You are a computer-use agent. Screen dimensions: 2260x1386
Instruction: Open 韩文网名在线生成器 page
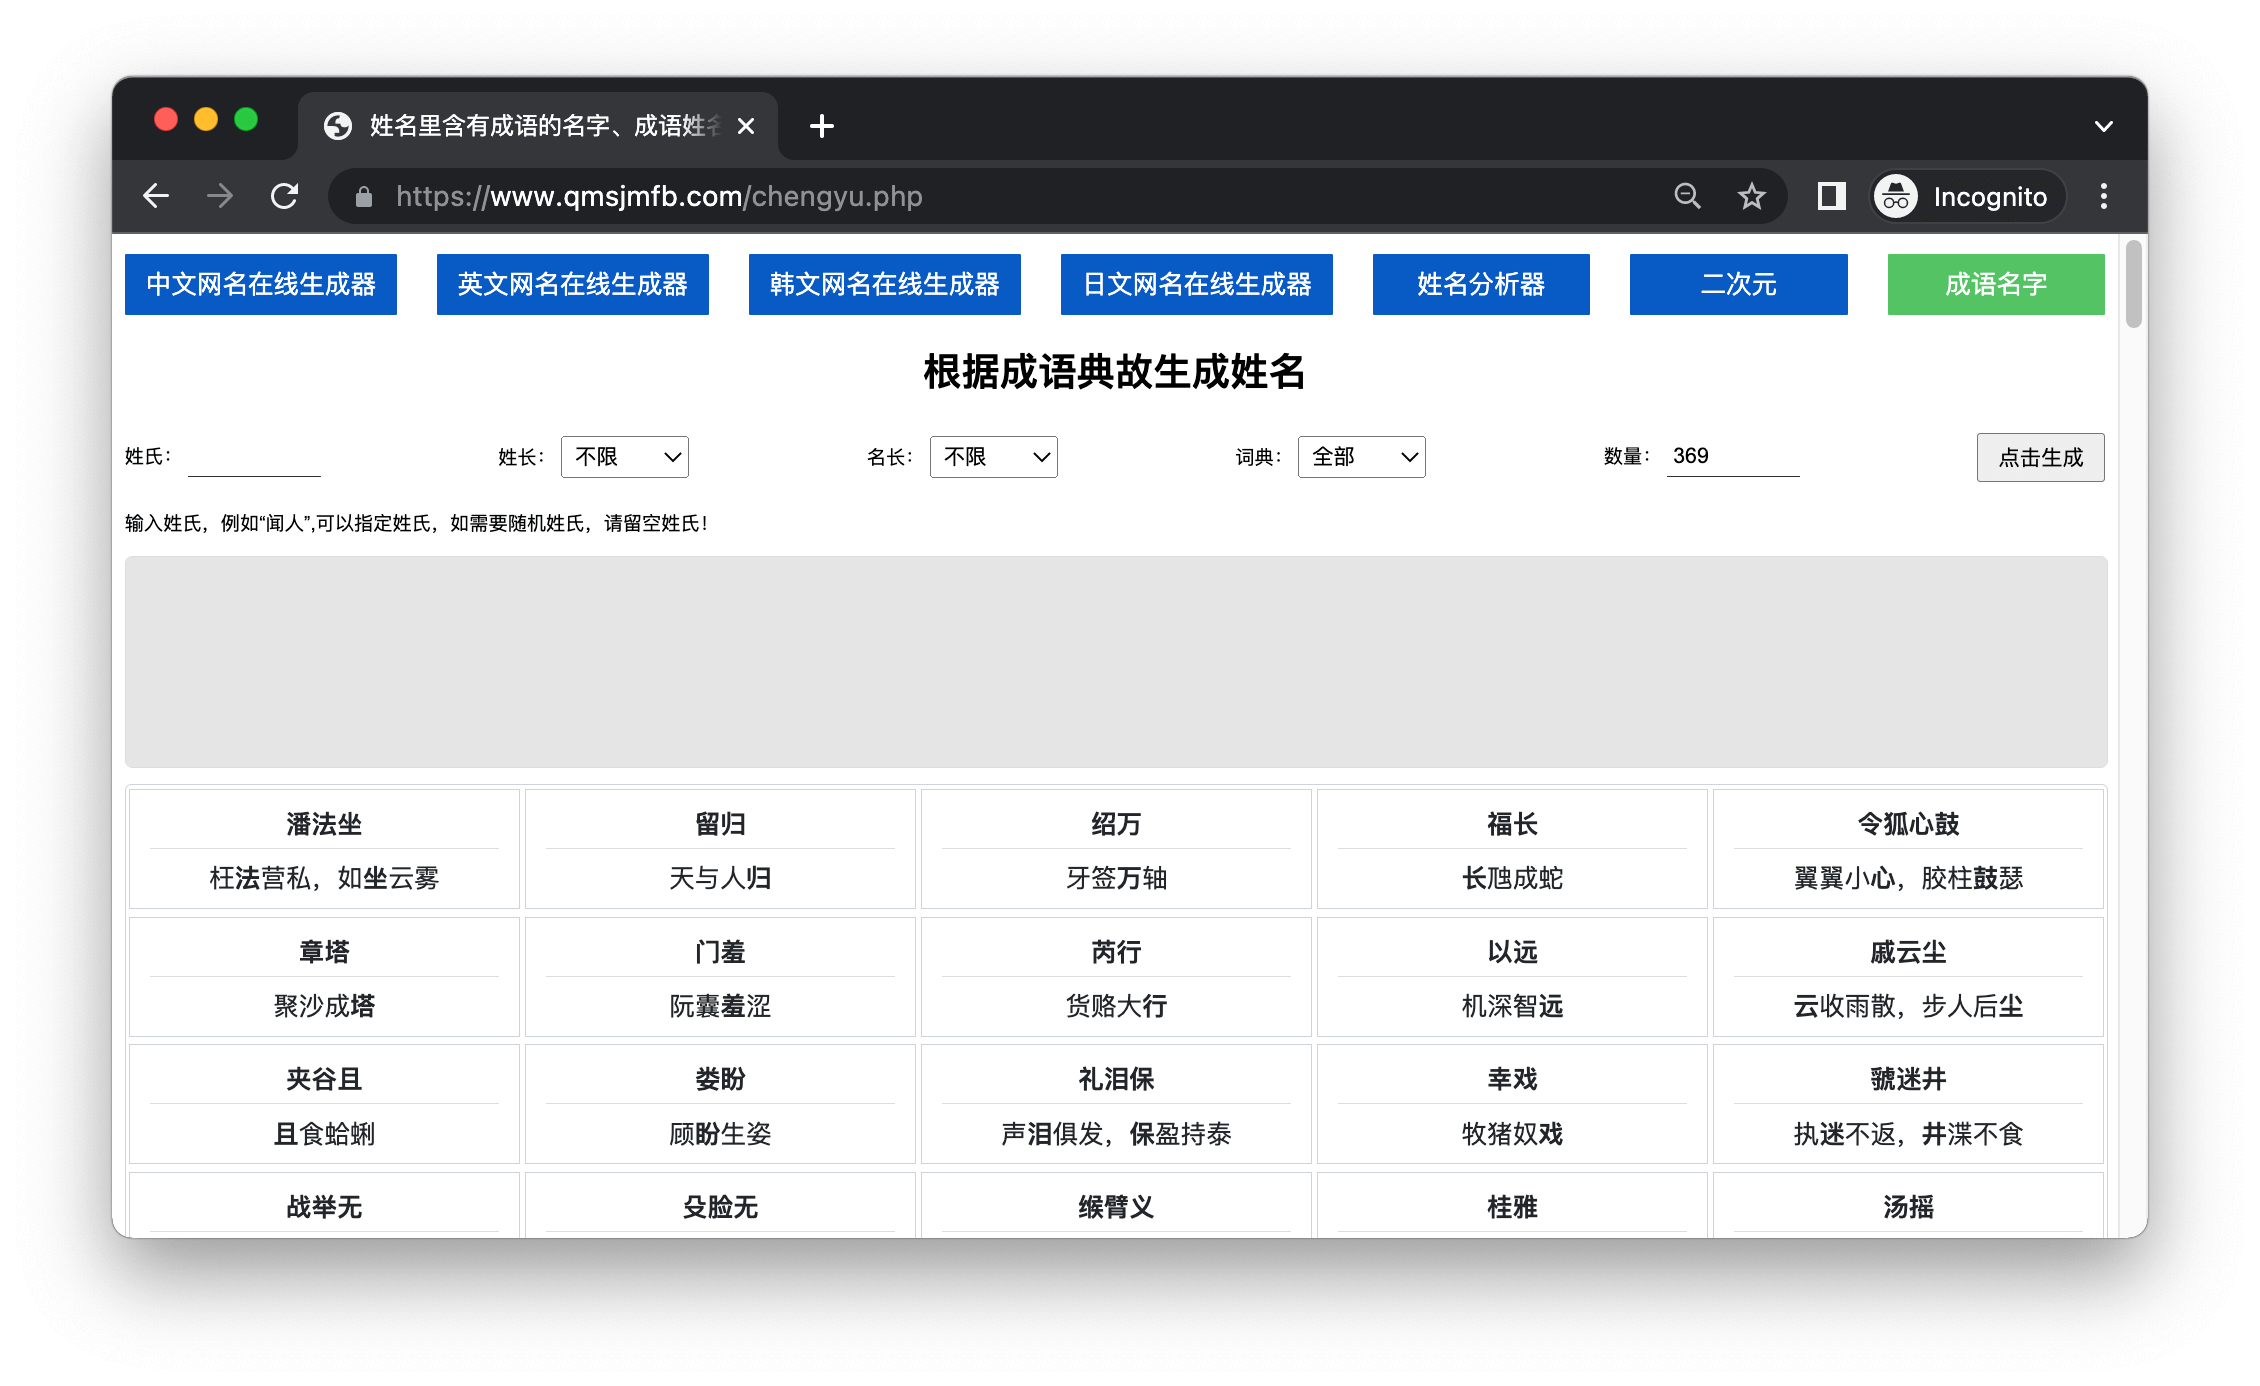[x=885, y=284]
